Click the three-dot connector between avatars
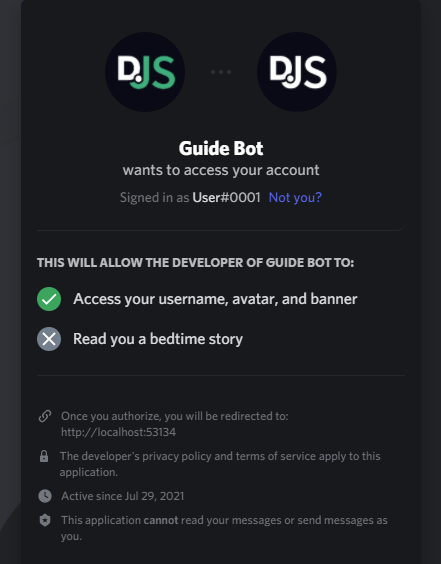 [x=221, y=72]
